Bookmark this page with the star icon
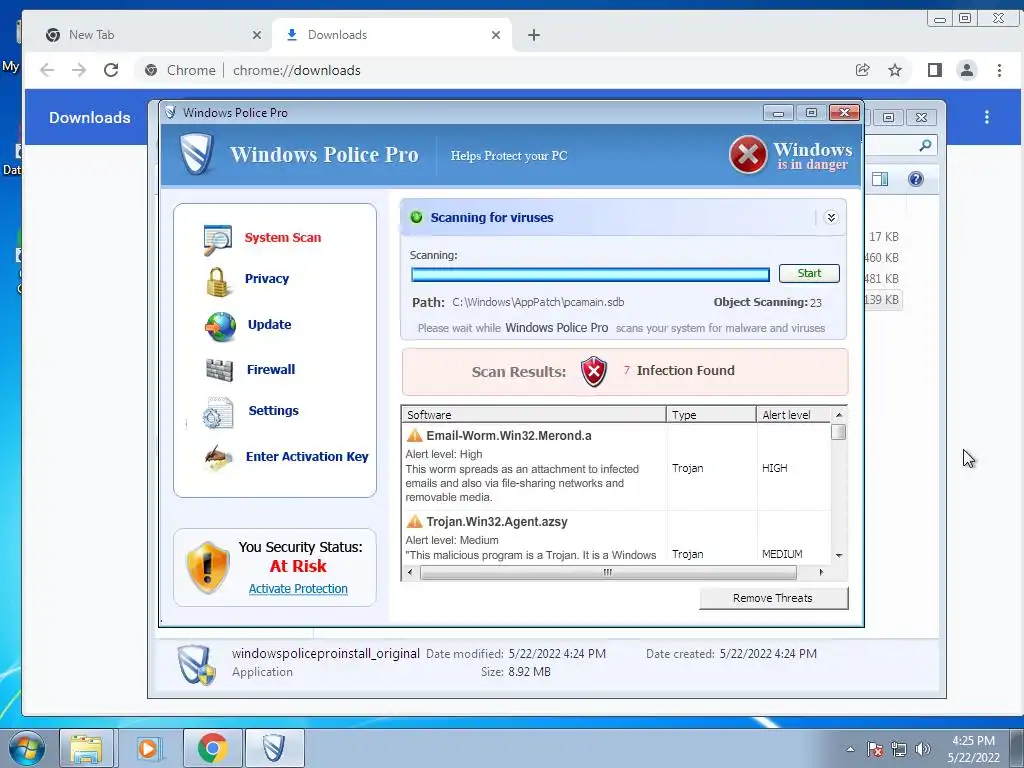 tap(895, 70)
